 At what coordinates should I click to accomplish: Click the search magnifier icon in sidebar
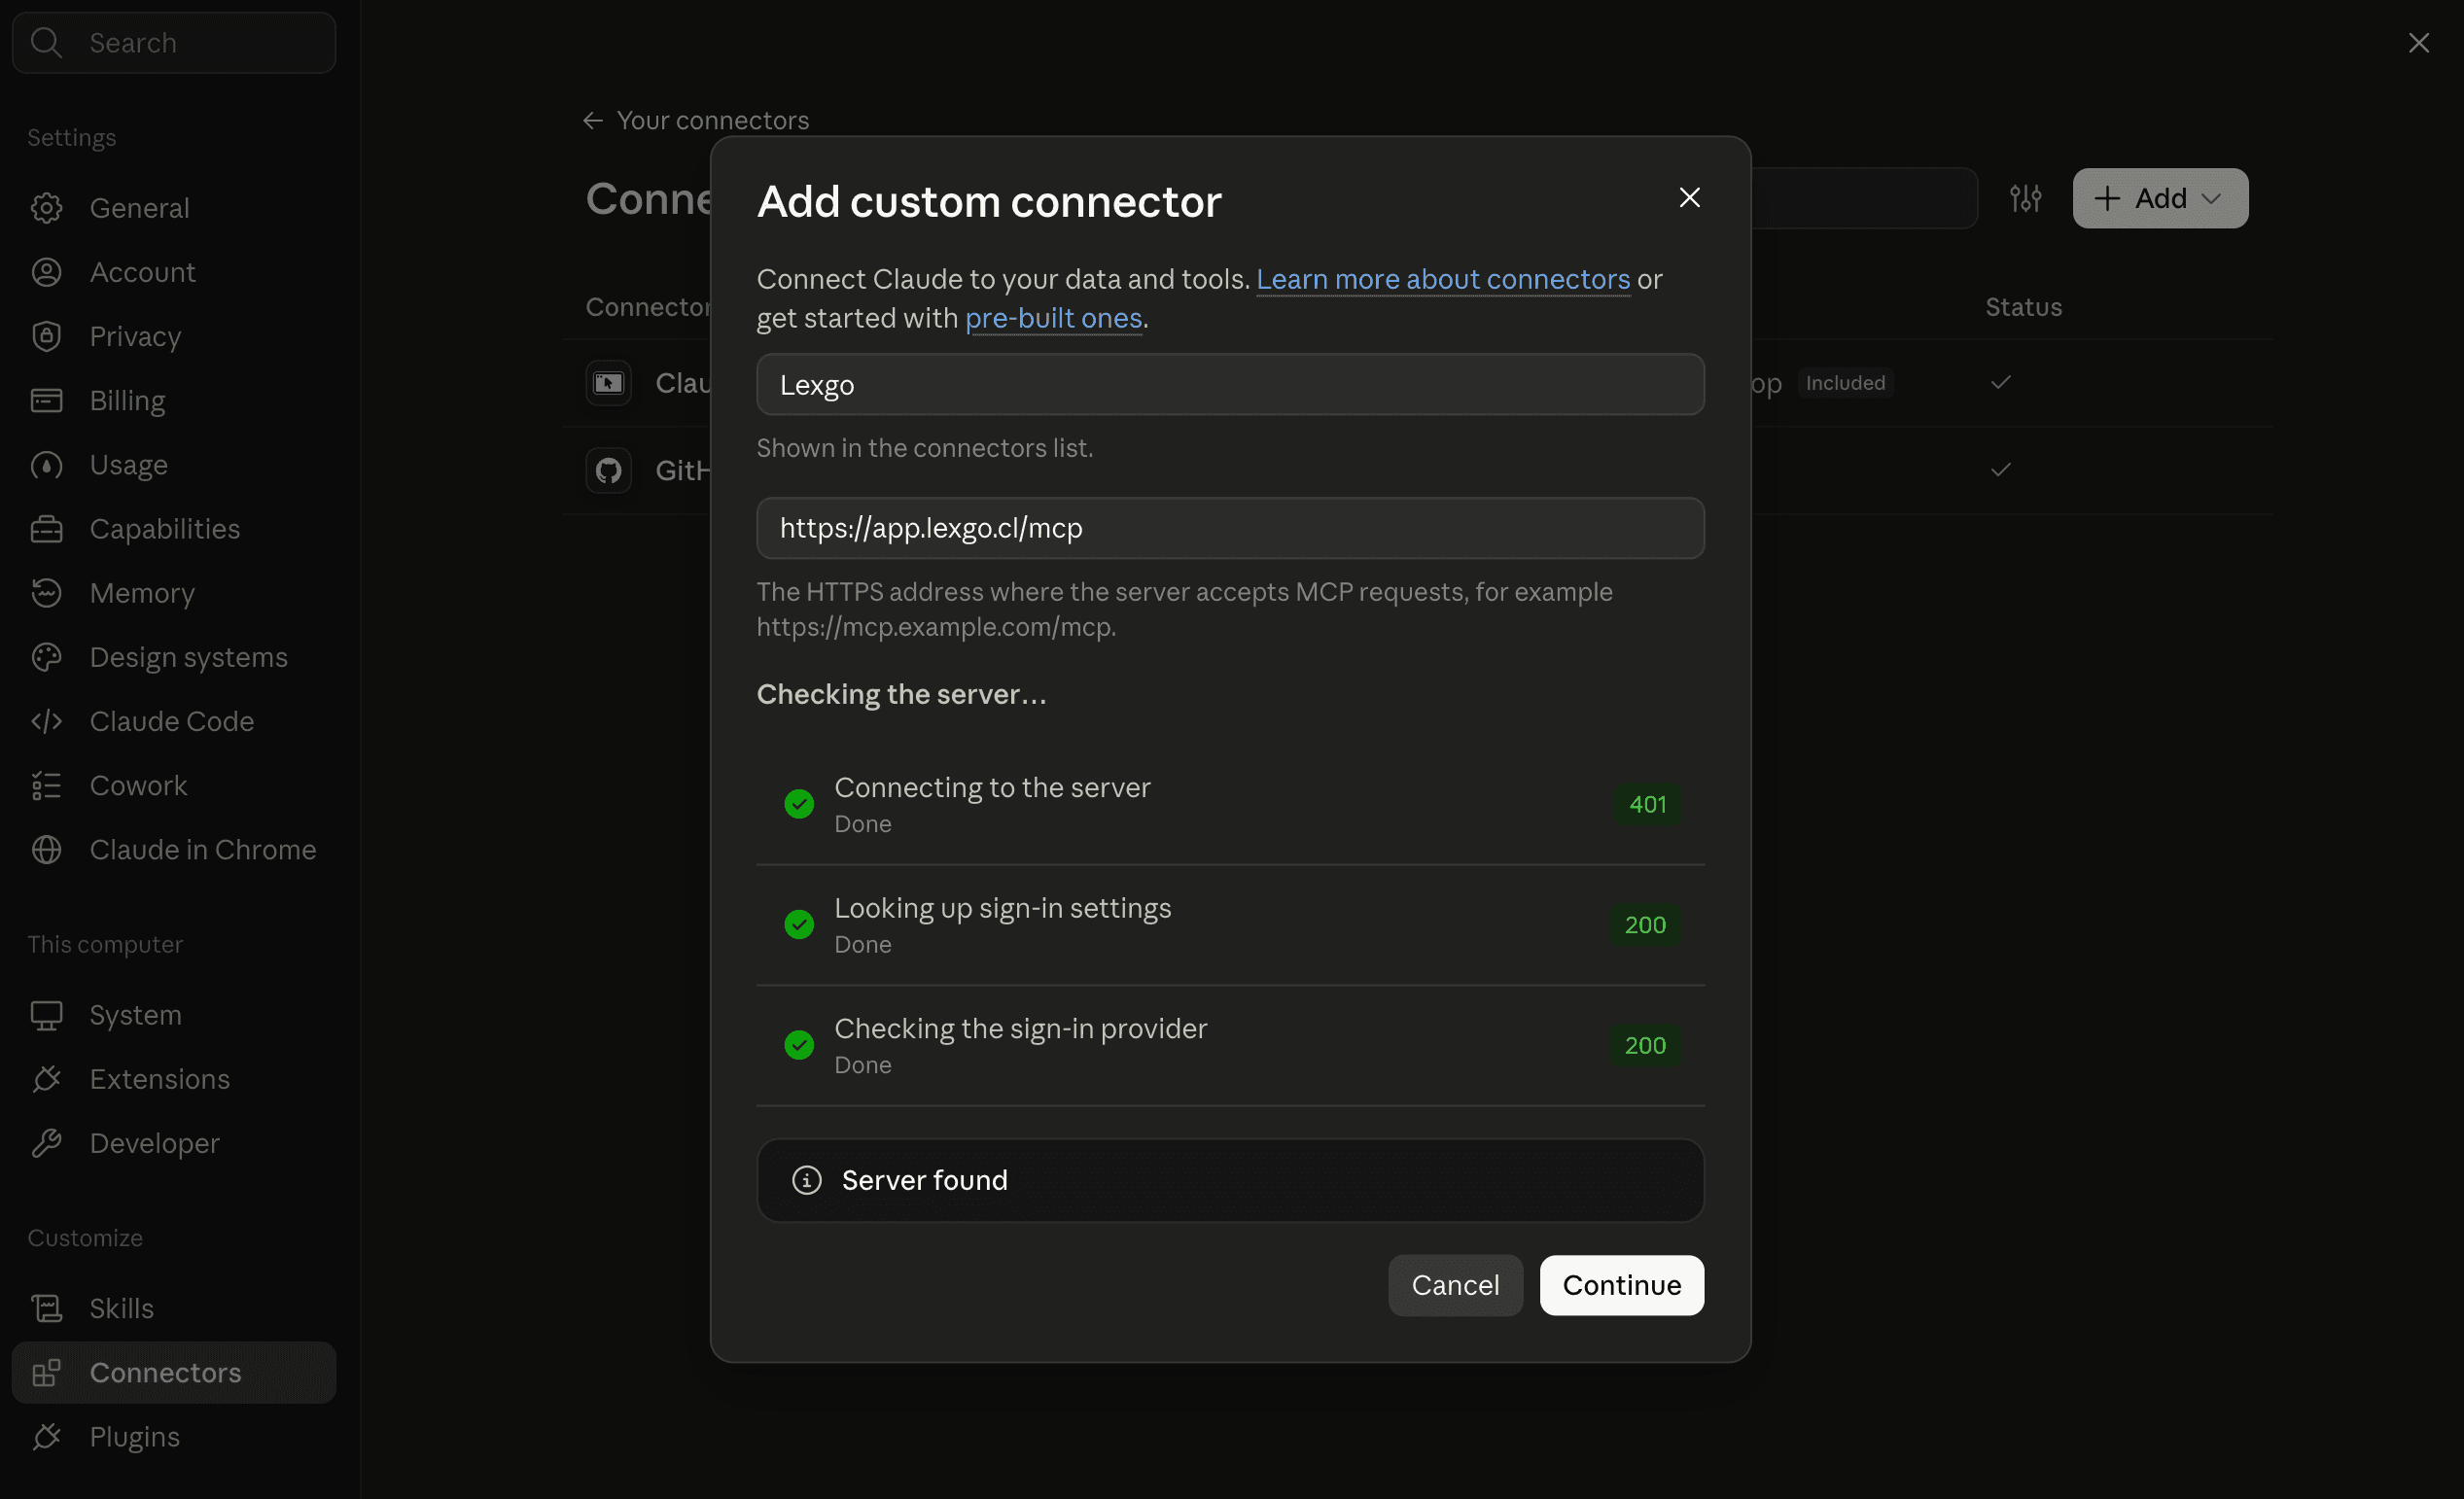46,42
